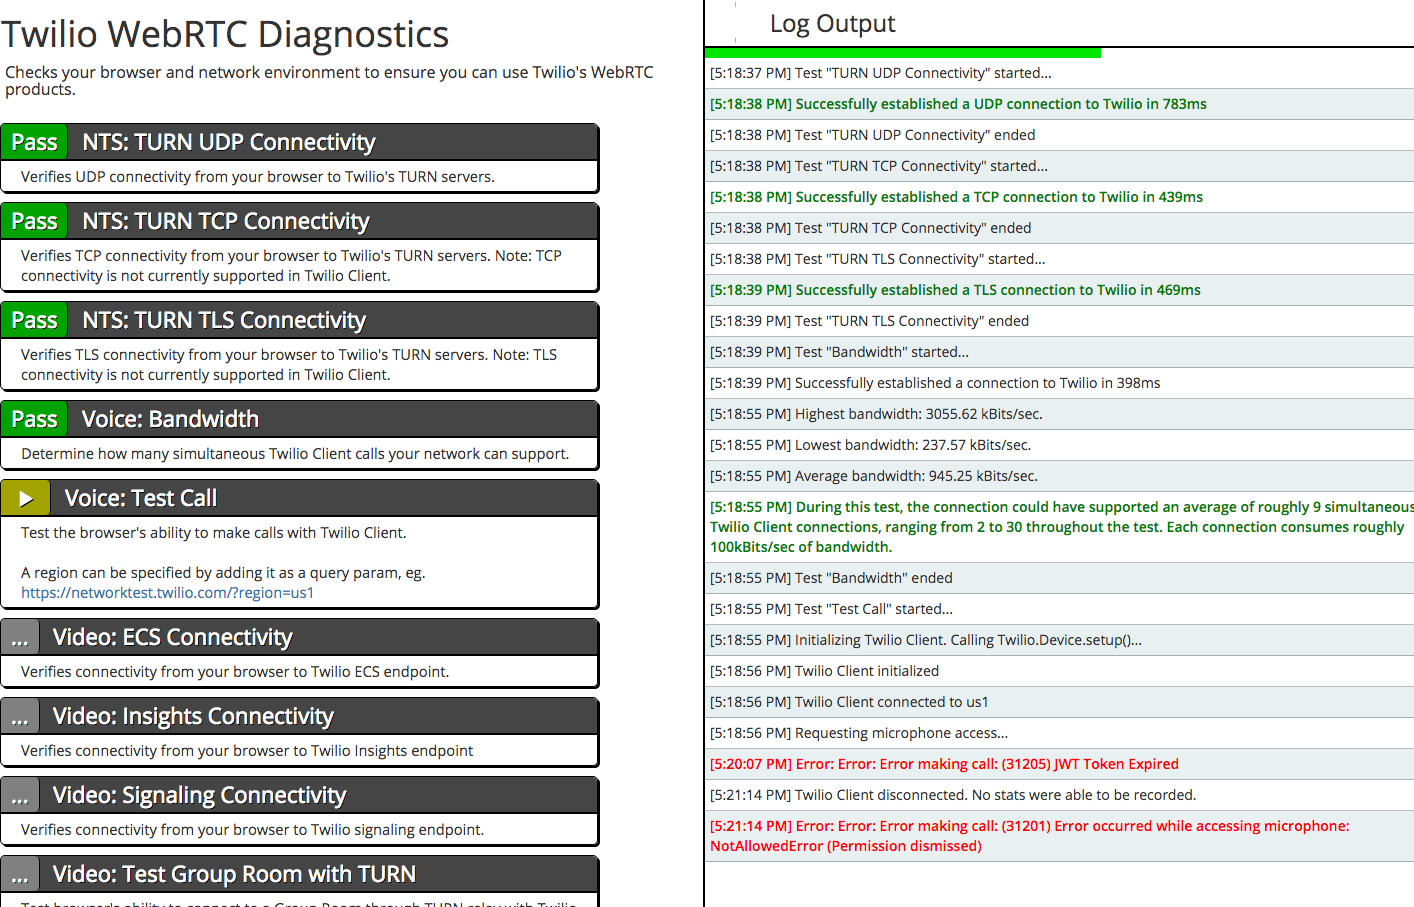Click the Pass badge for TURN UDP Connectivity
The width and height of the screenshot is (1414, 907).
(34, 142)
